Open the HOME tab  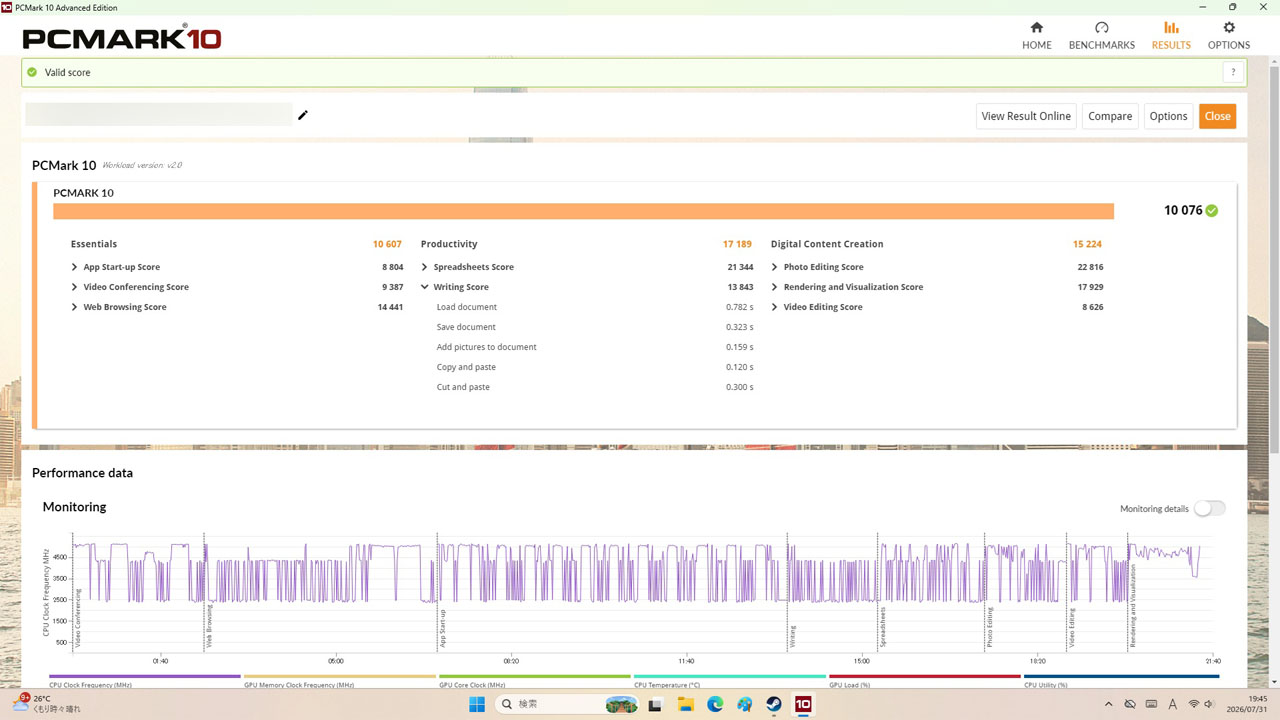point(1036,36)
